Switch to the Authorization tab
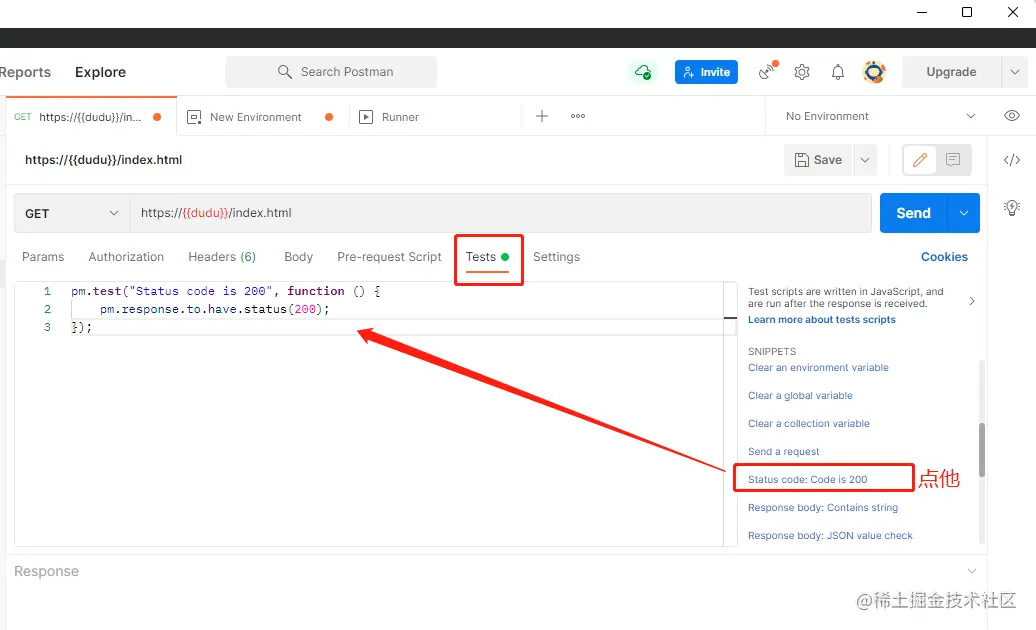Viewport: 1036px width, 630px height. point(126,257)
